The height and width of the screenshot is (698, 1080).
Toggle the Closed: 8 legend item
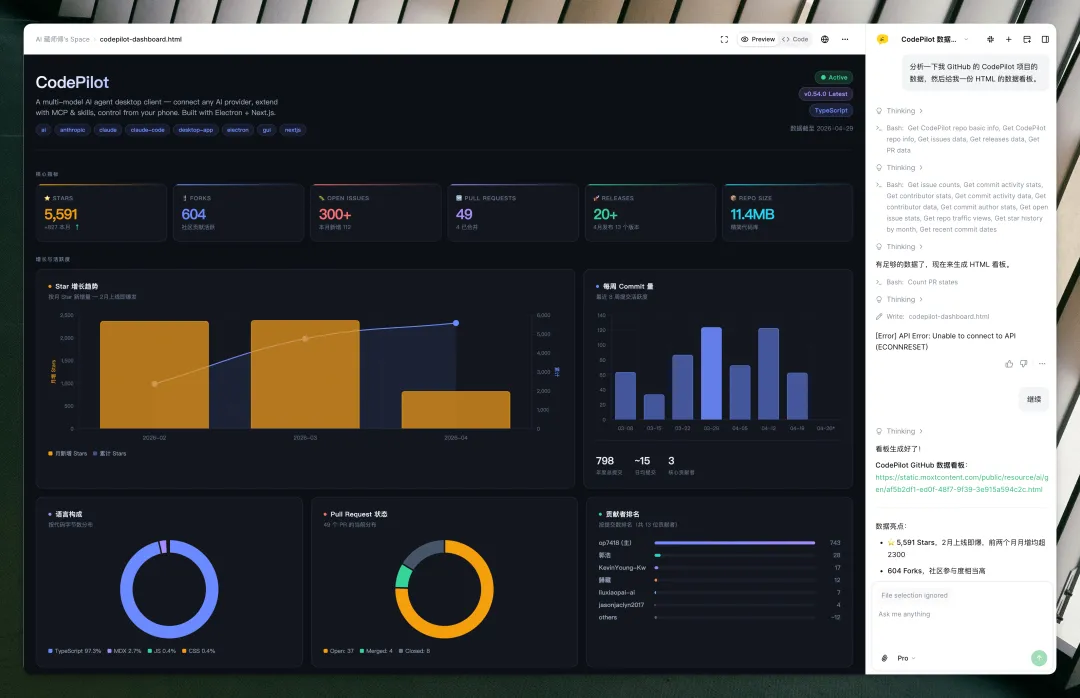(x=414, y=651)
